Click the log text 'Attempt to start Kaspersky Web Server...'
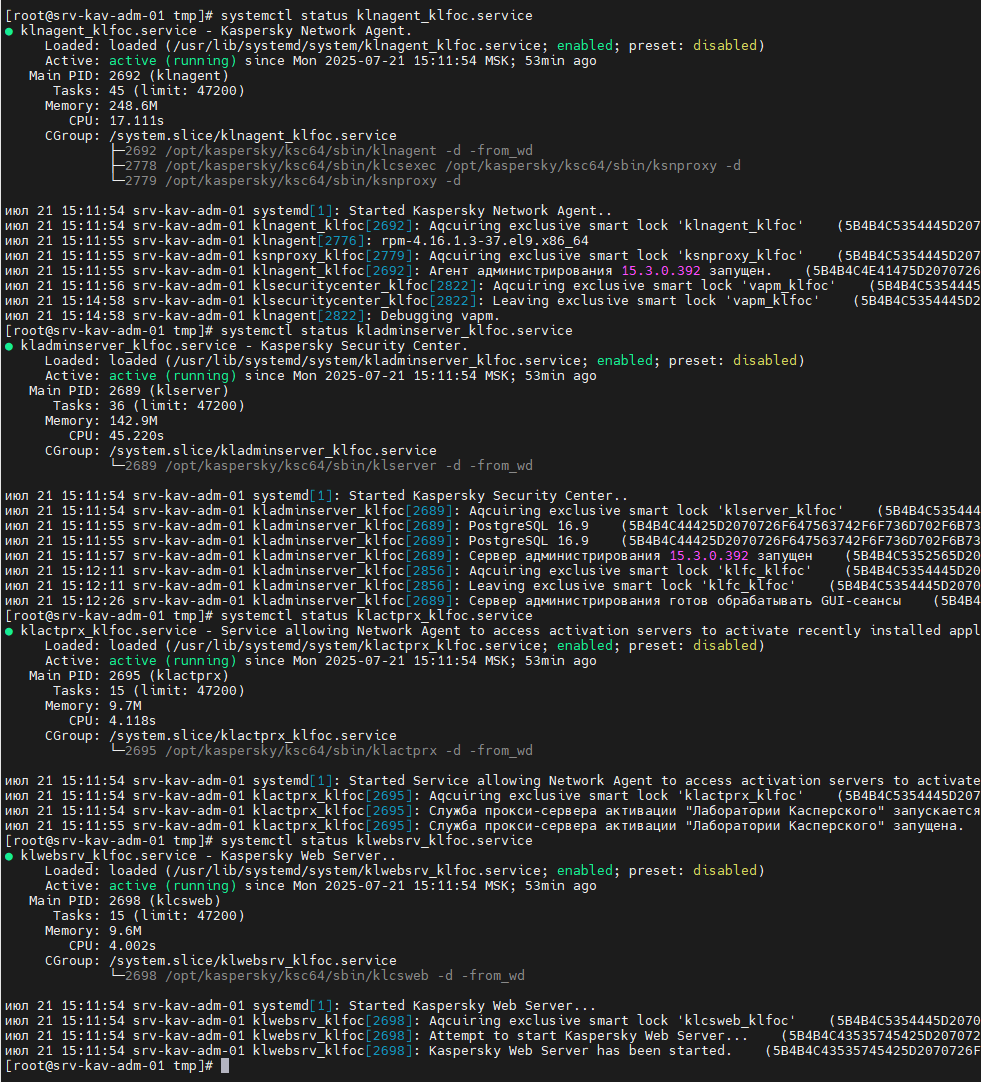The height and width of the screenshot is (1082, 981). click(588, 1036)
